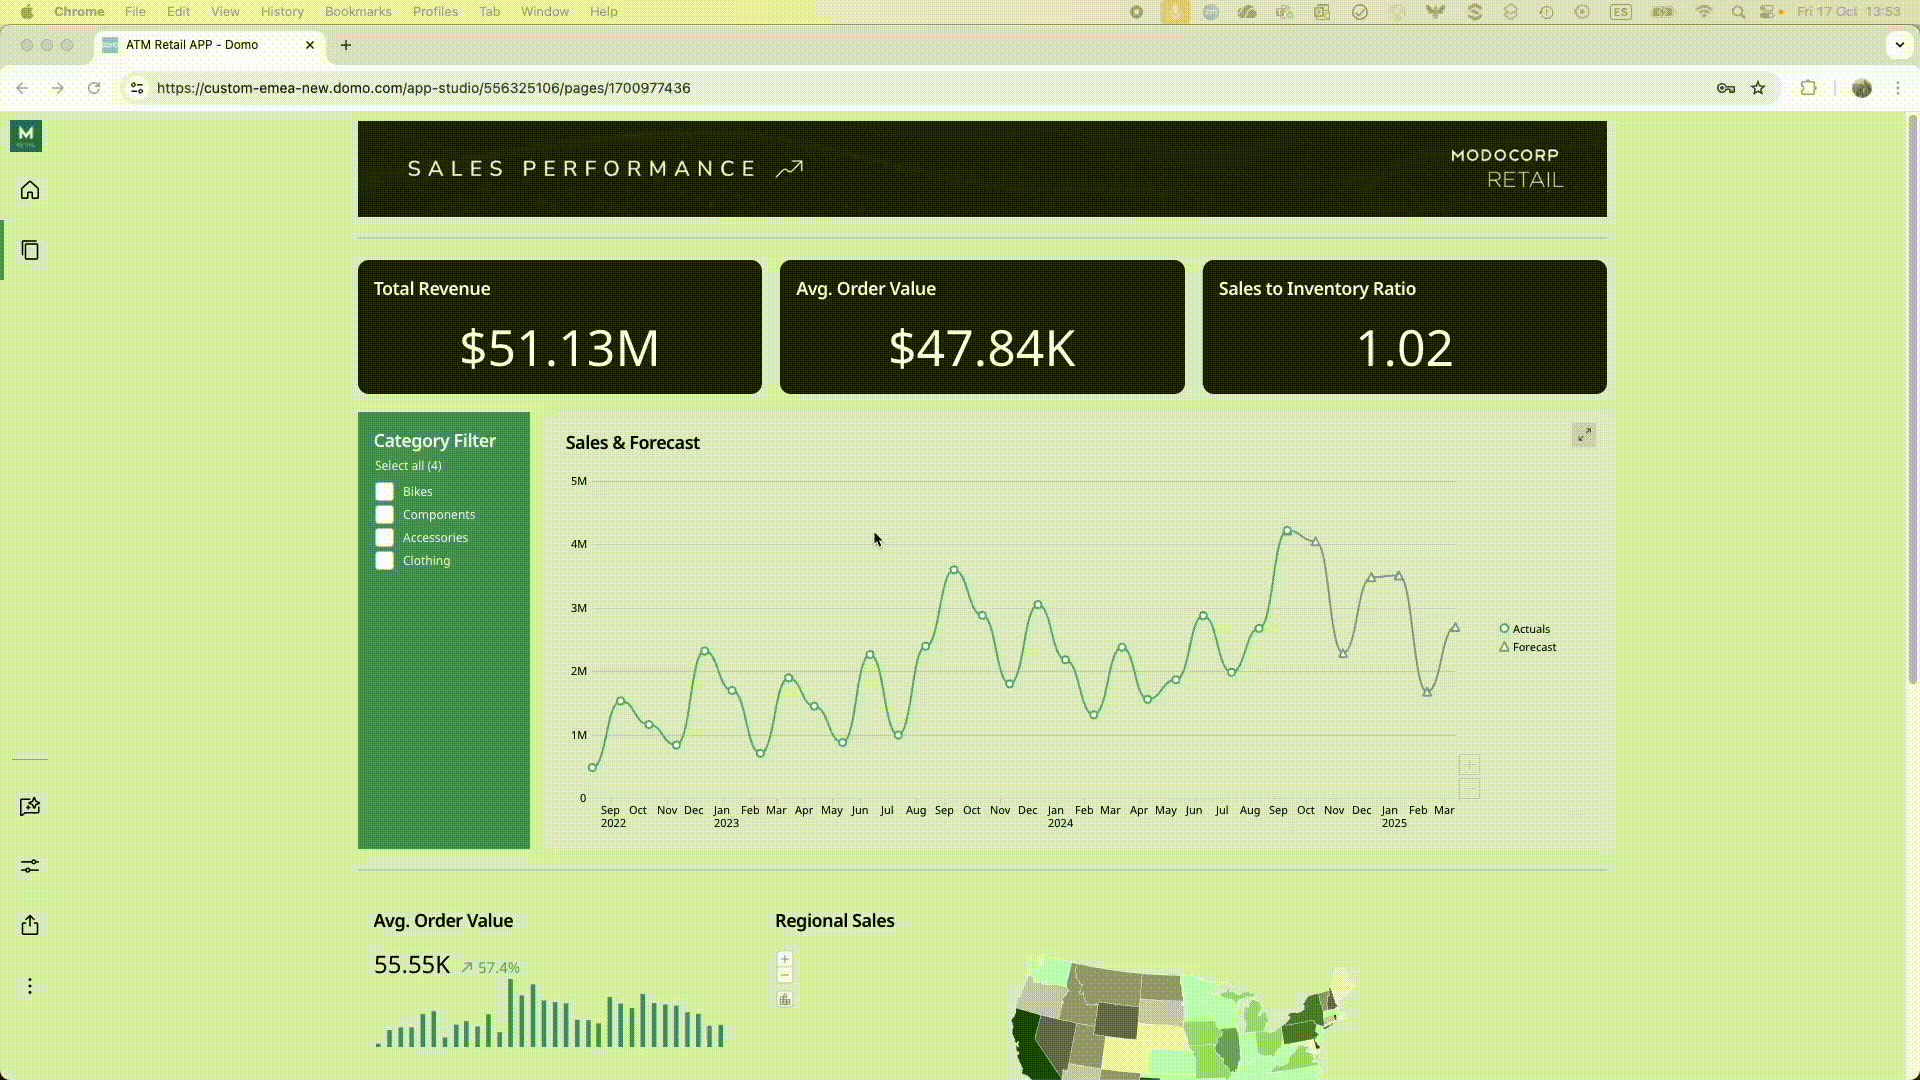Click the page URL address bar
1920x1080 pixels.
coord(423,88)
